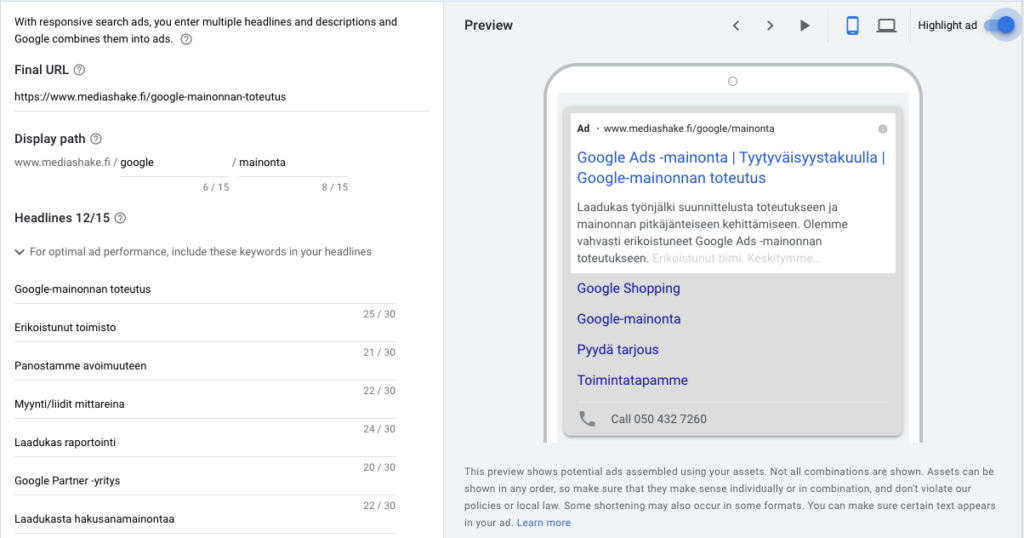Screen dimensions: 1024x538
Task: Click ad info icon in preview
Action: 882,129
